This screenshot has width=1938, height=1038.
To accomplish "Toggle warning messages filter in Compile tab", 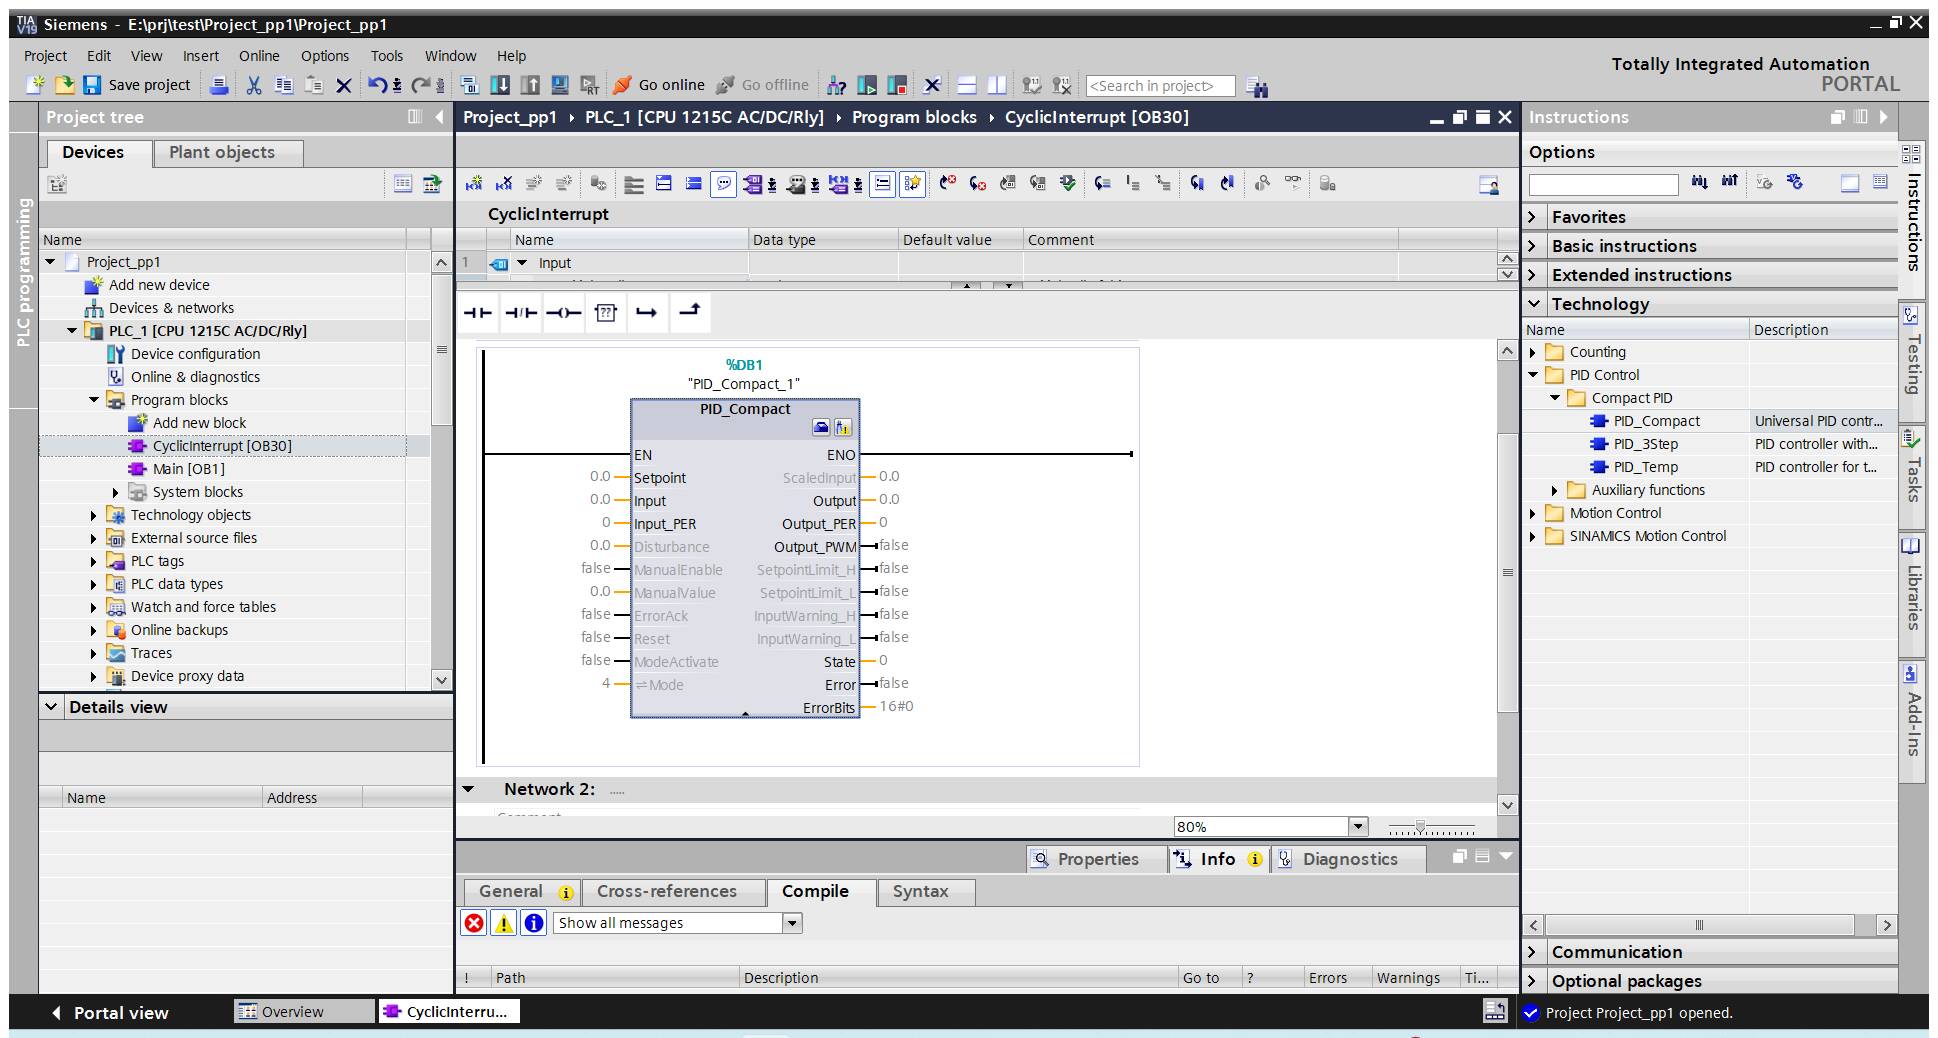I will pyautogui.click(x=504, y=923).
